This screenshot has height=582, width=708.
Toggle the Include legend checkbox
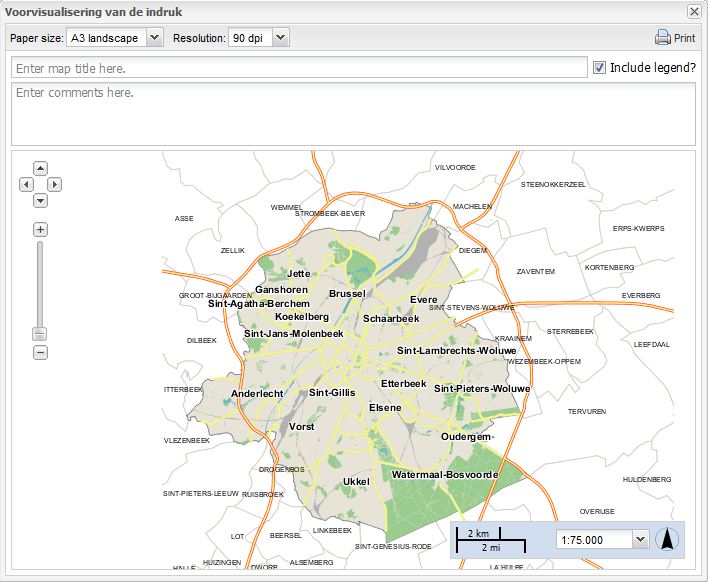pyautogui.click(x=599, y=68)
